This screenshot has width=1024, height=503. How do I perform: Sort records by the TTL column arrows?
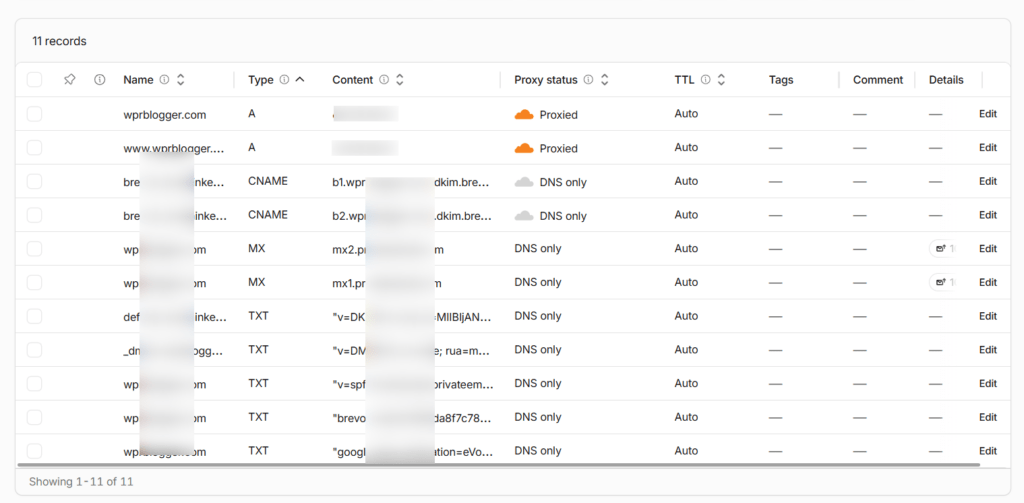pos(721,80)
